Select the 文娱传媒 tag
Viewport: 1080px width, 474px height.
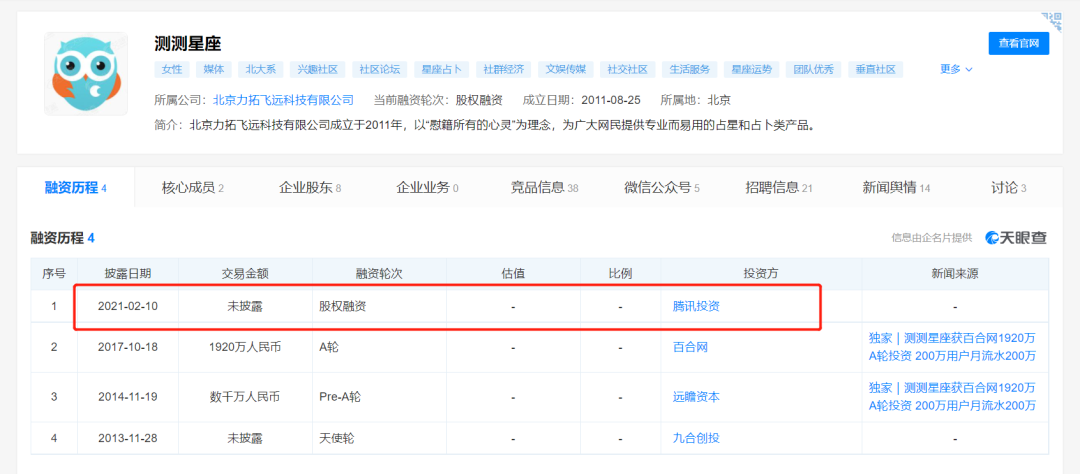tap(565, 70)
